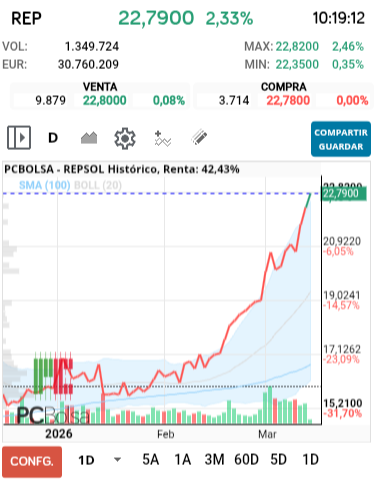Open the add indicator icon
Viewport: 384px width, 483px height.
[x=163, y=139]
